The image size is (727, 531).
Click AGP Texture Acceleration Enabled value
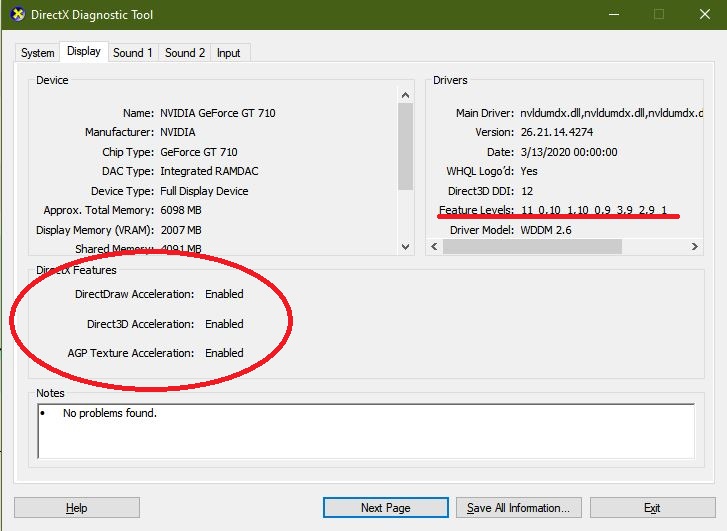[x=224, y=353]
